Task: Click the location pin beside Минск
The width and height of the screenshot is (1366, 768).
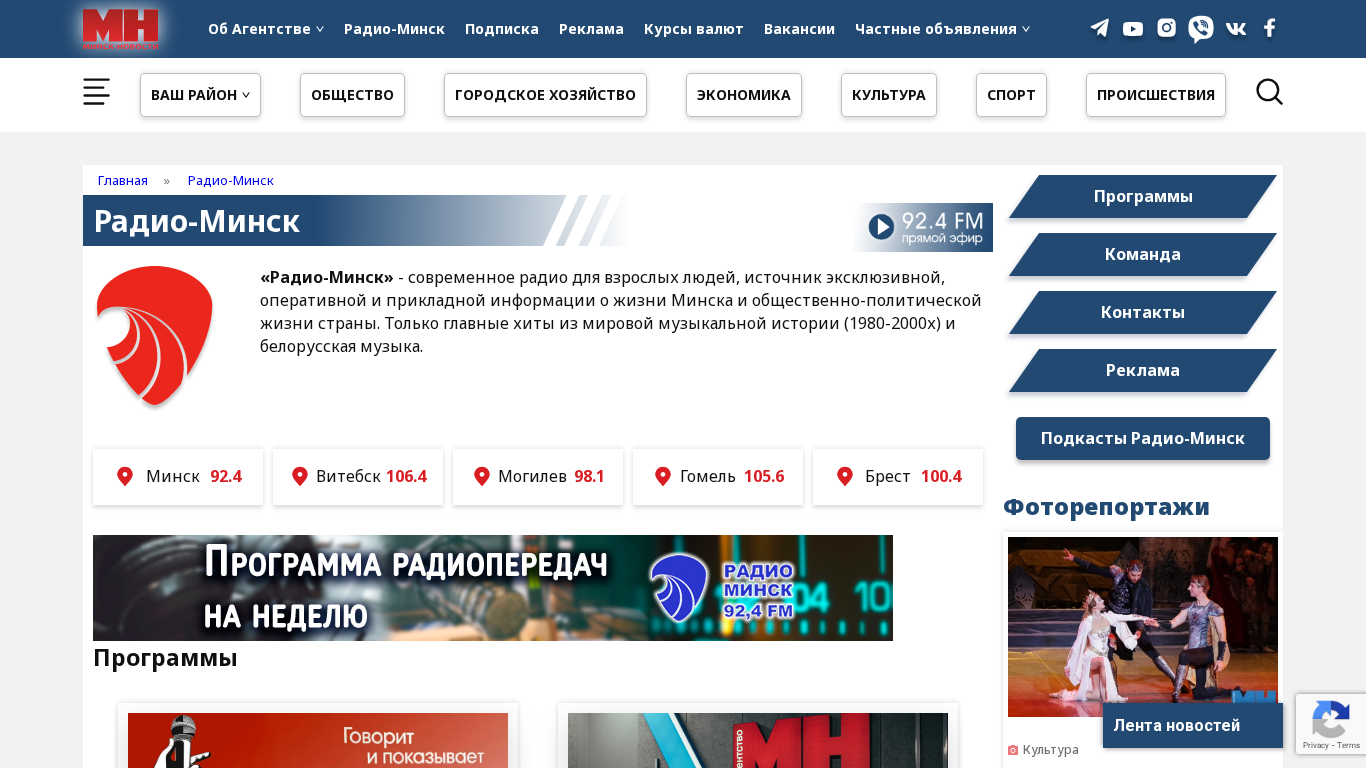Action: coord(125,476)
